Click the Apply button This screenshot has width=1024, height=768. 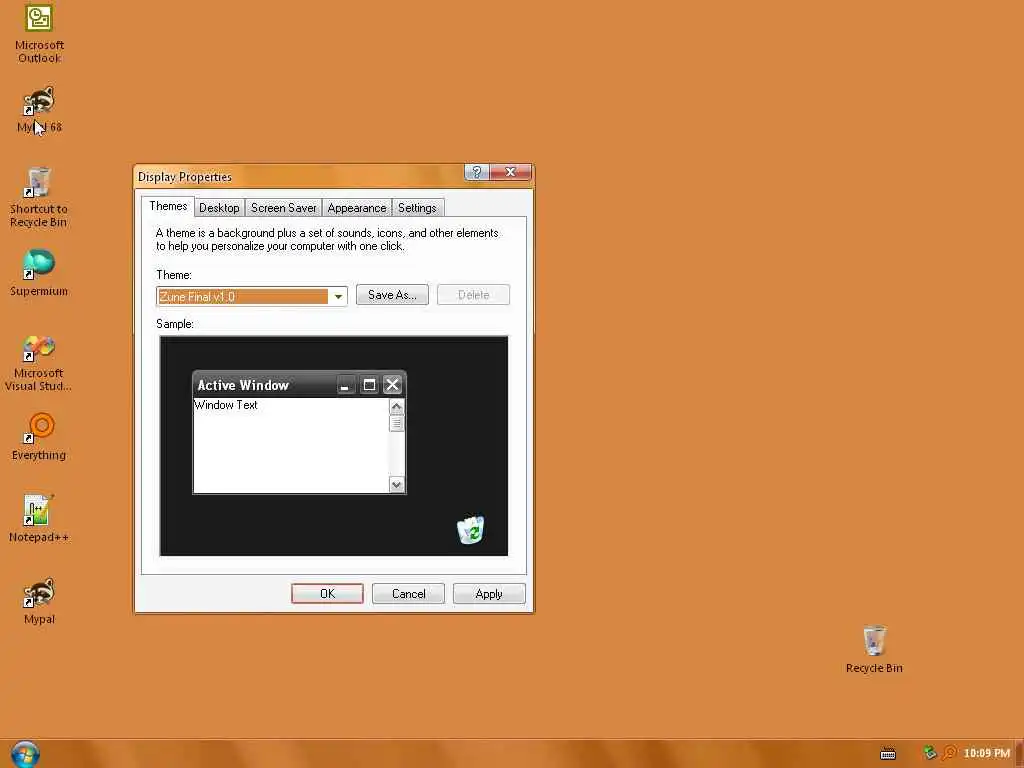(488, 594)
